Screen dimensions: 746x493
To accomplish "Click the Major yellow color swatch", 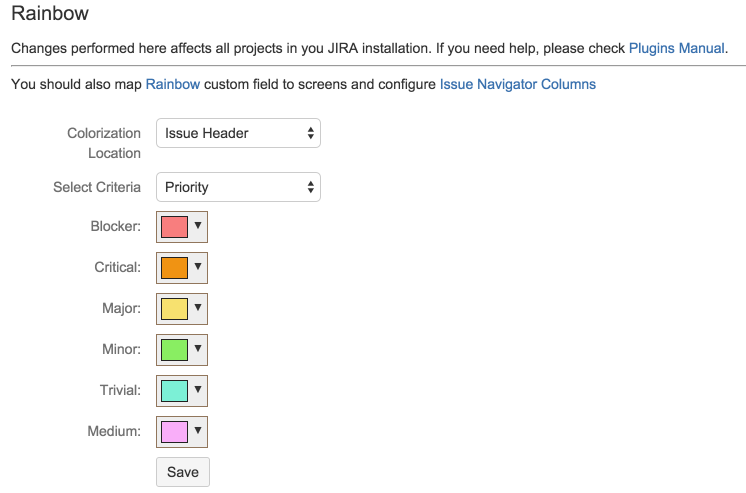I will [x=175, y=309].
